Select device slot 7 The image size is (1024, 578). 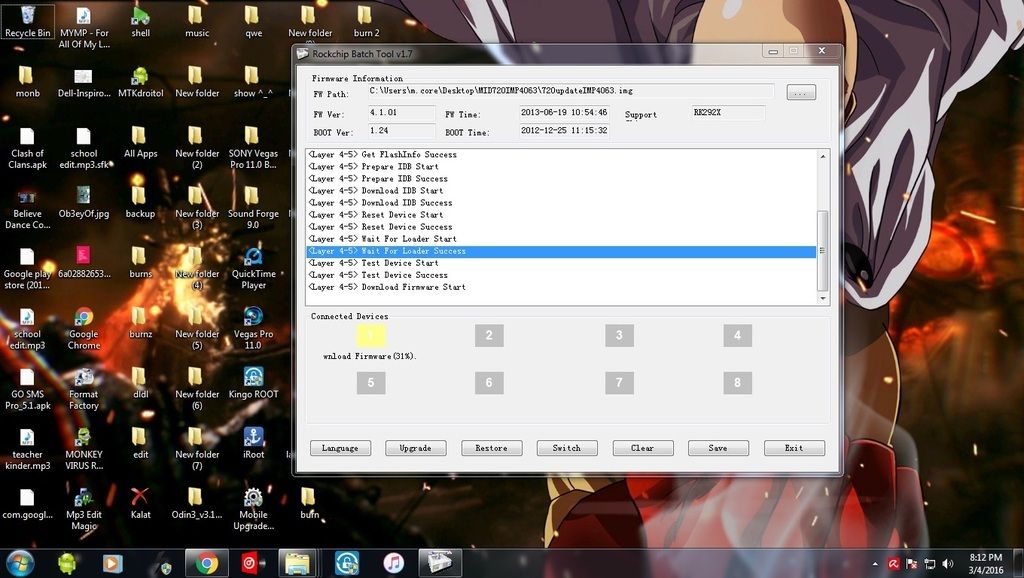click(x=619, y=383)
